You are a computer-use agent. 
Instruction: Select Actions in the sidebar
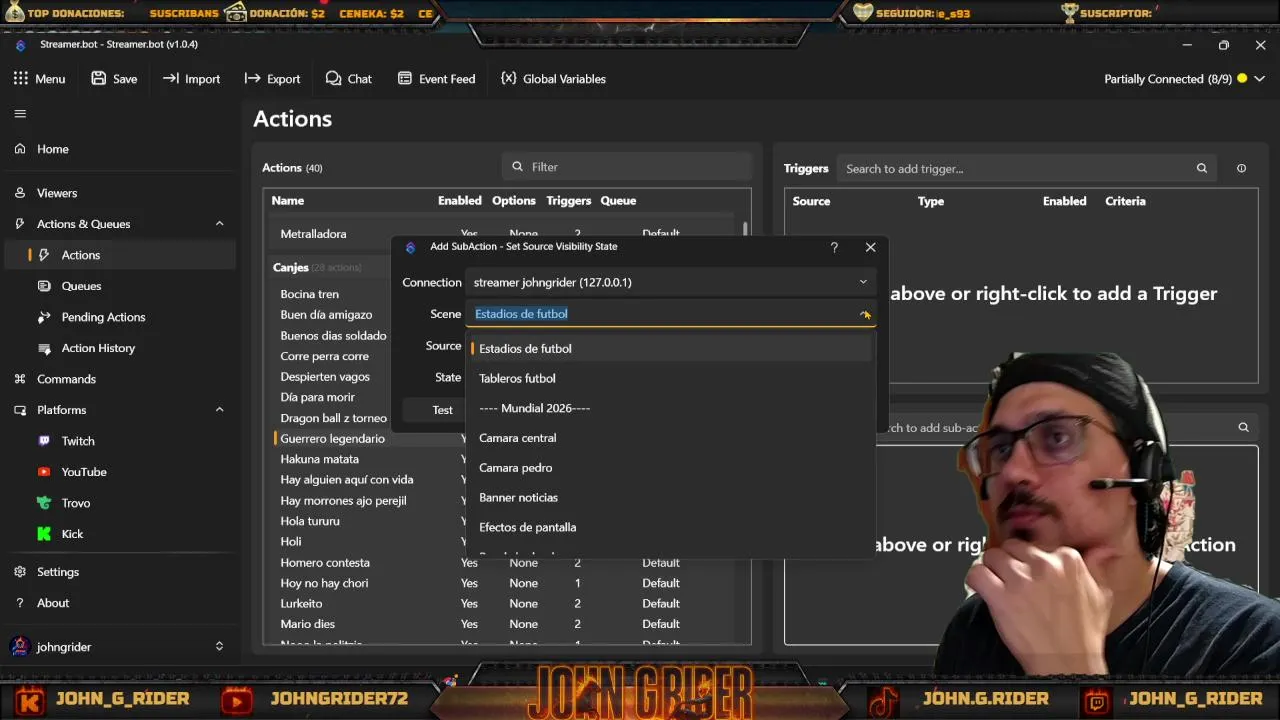[118, 255]
